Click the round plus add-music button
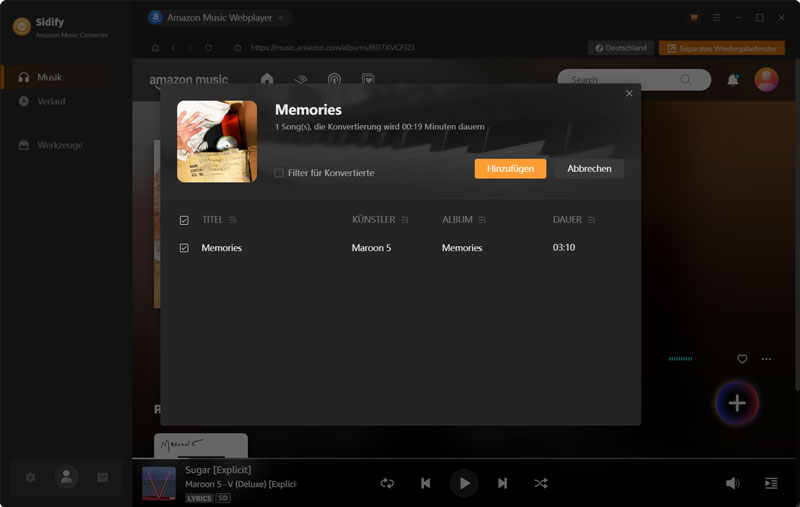The image size is (800, 507). (737, 403)
